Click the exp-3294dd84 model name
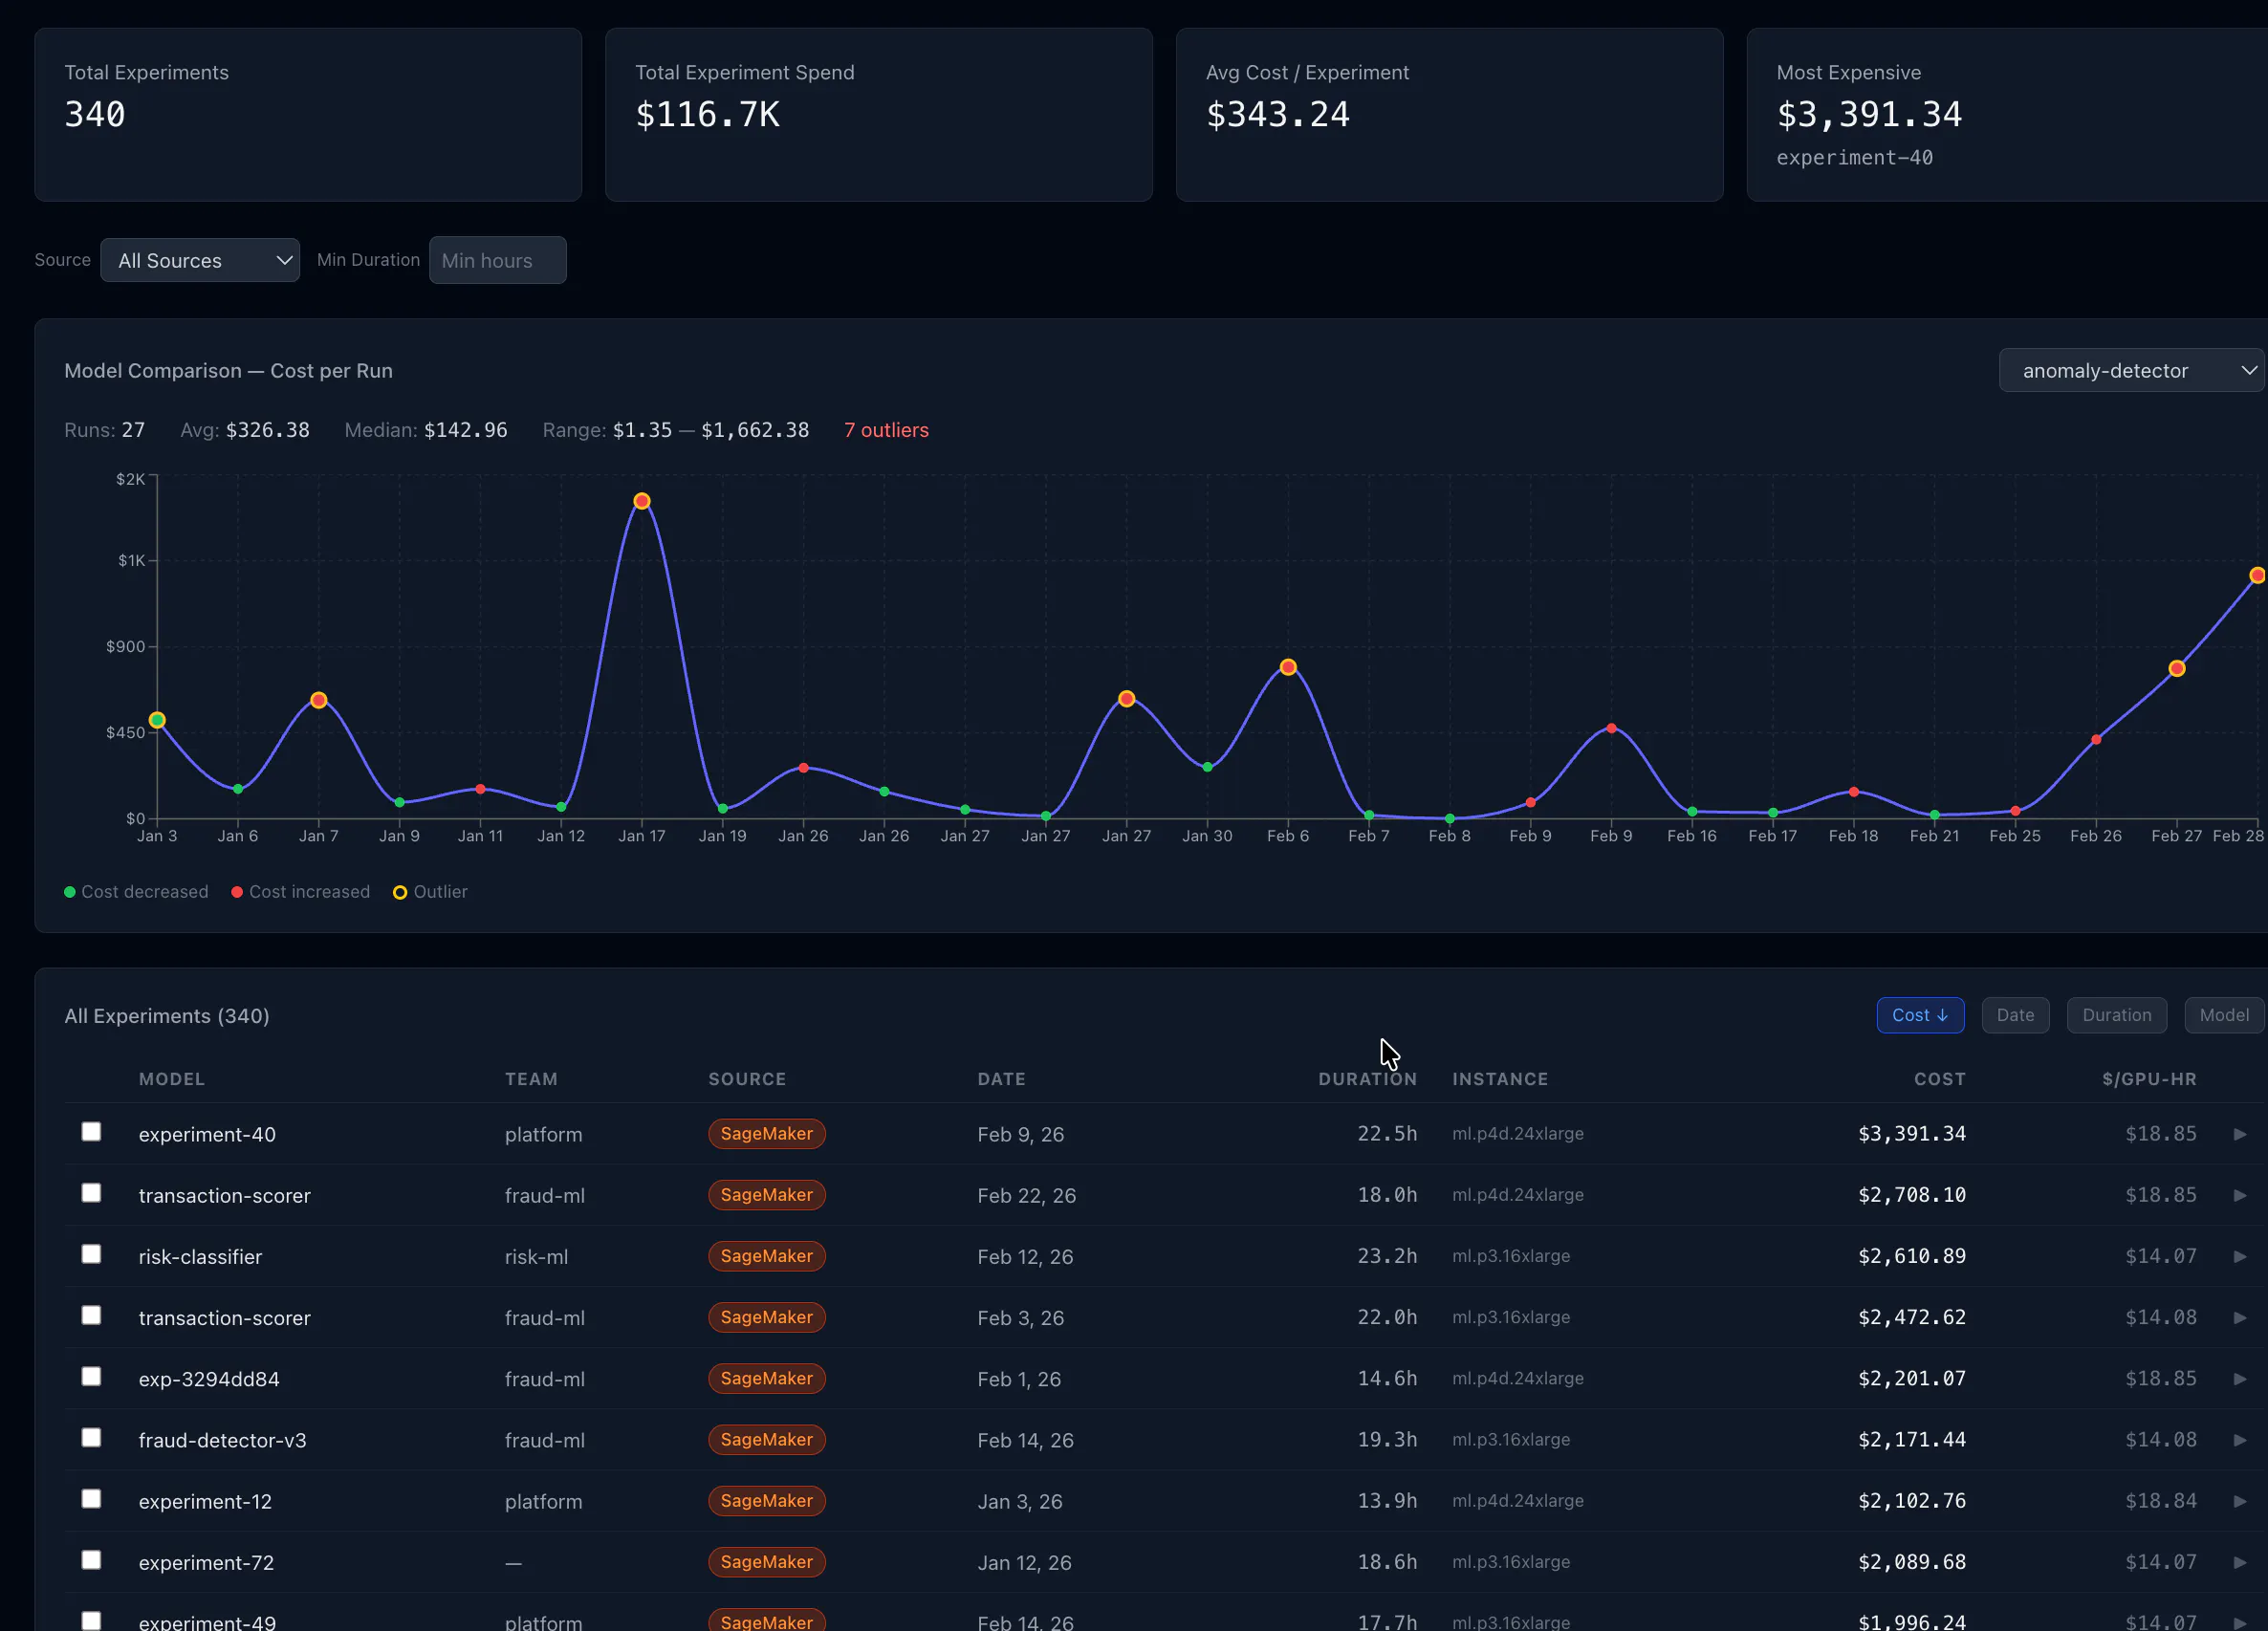2268x1631 pixels. (209, 1379)
